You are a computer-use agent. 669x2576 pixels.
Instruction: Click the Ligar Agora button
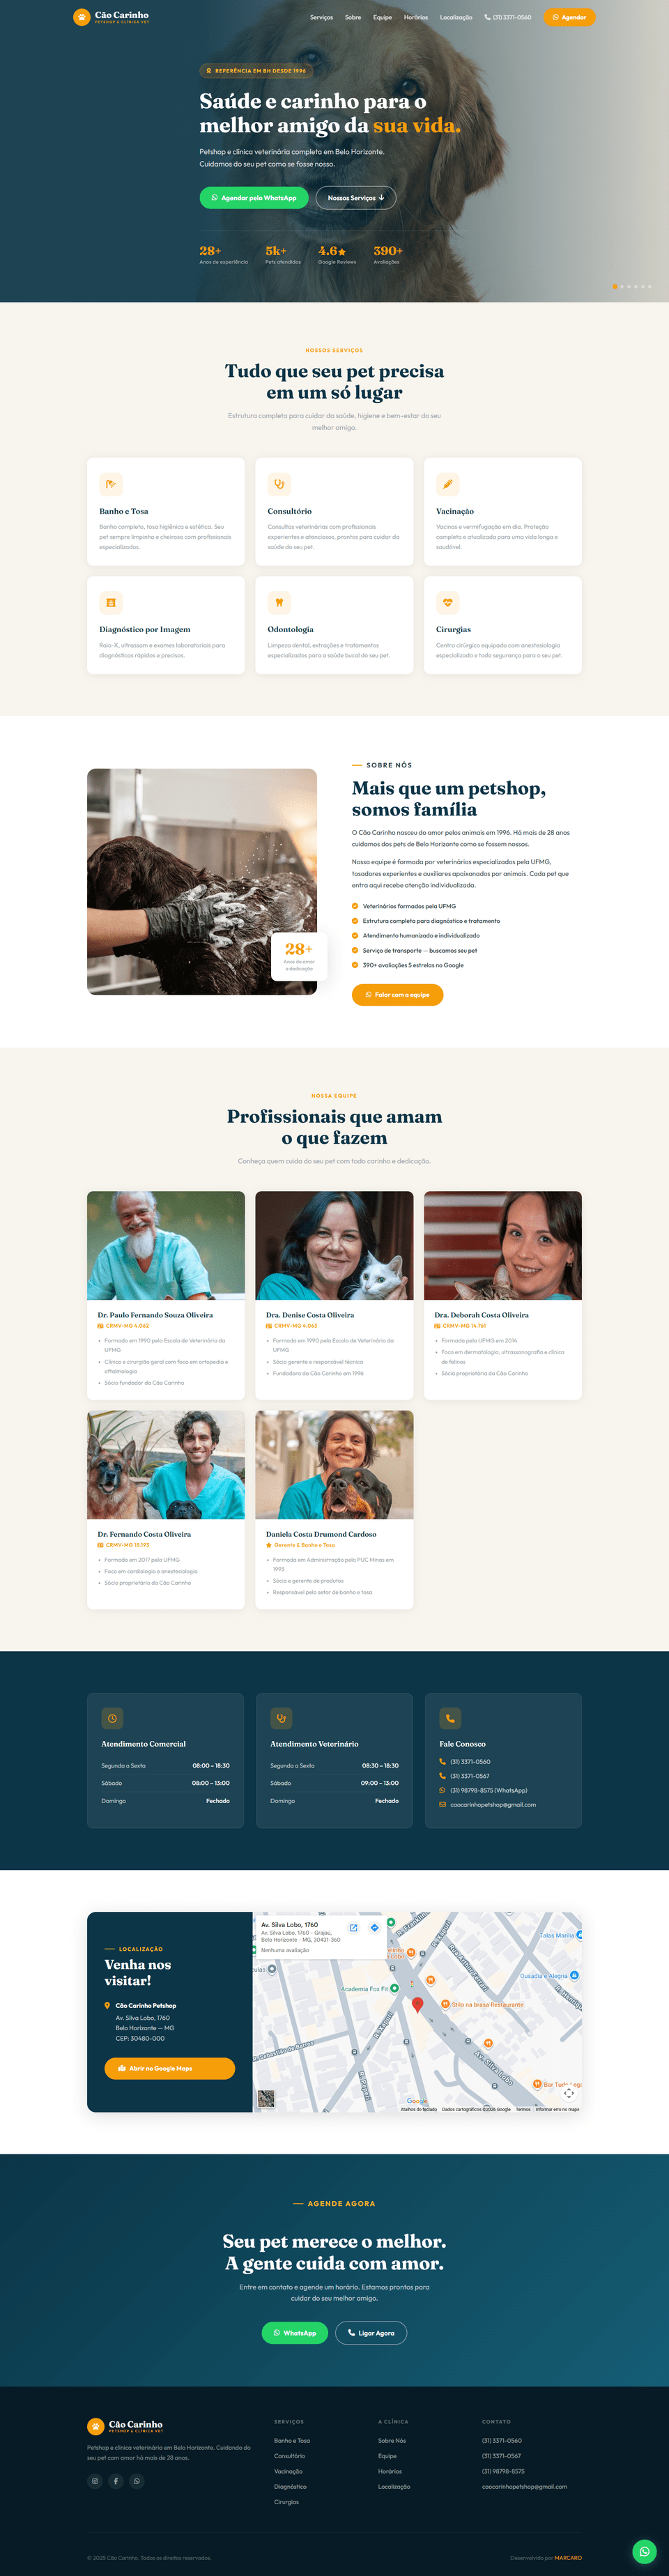click(x=371, y=2332)
